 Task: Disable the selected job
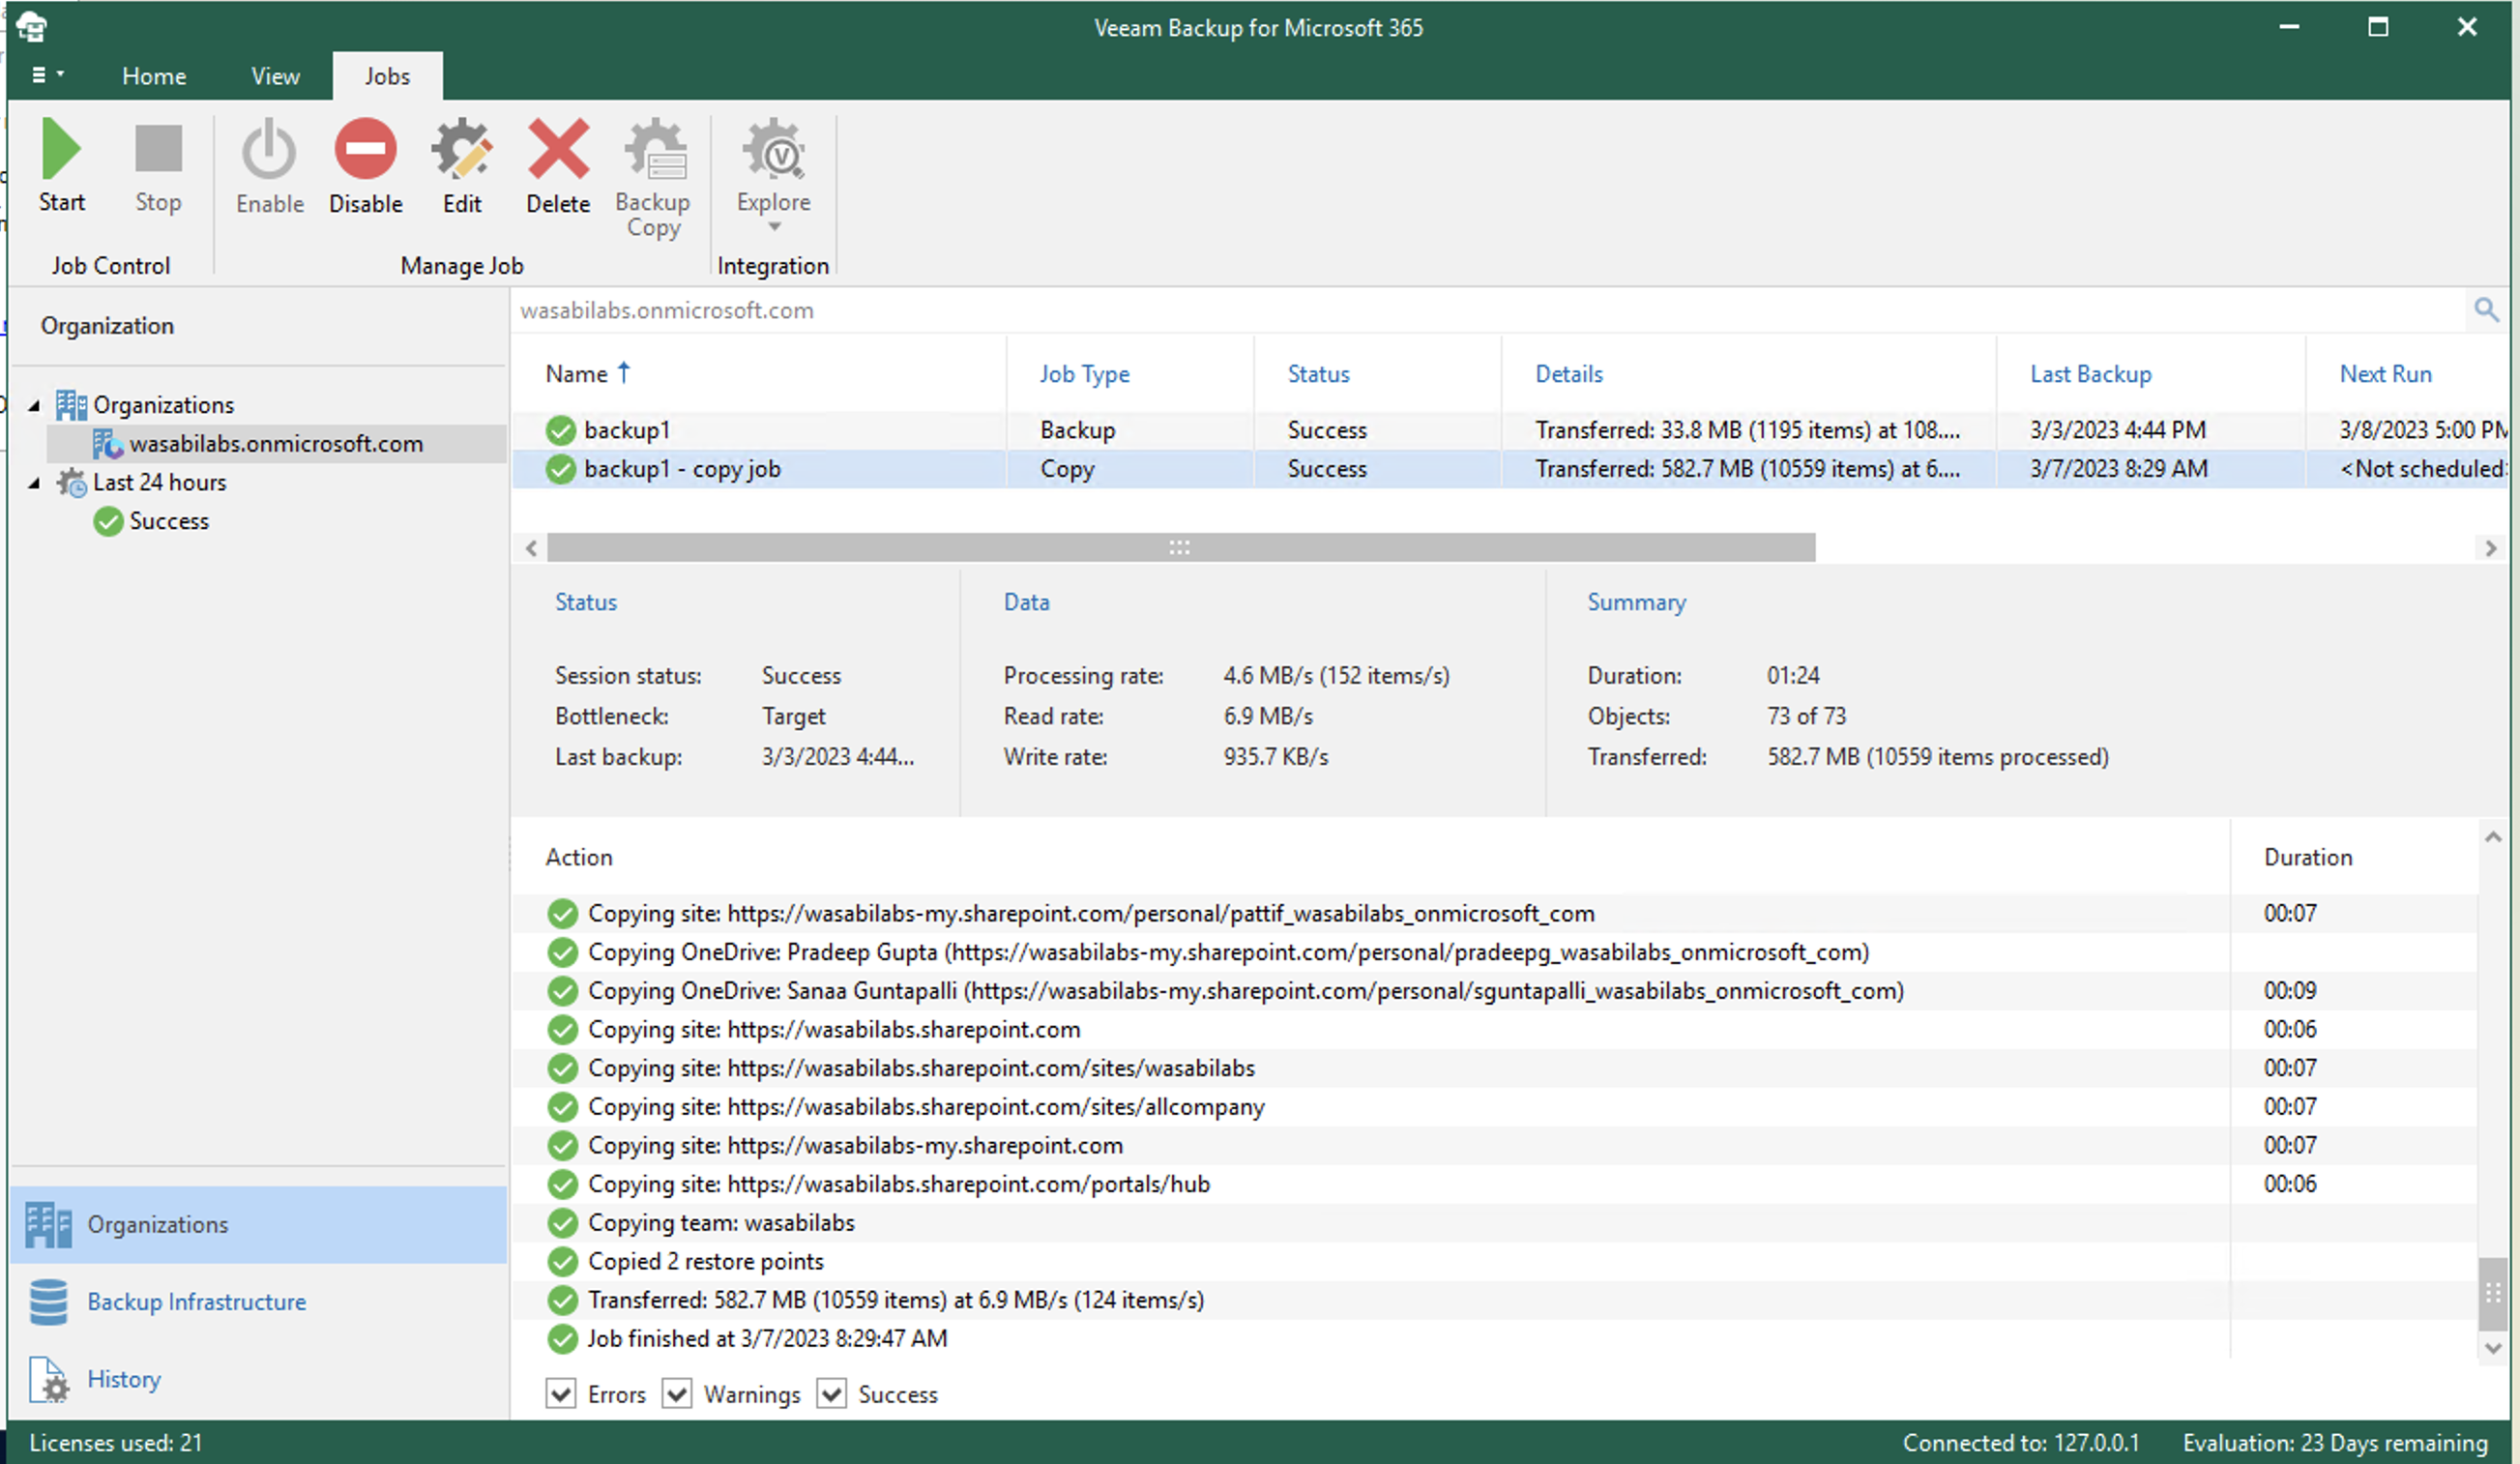click(x=365, y=165)
